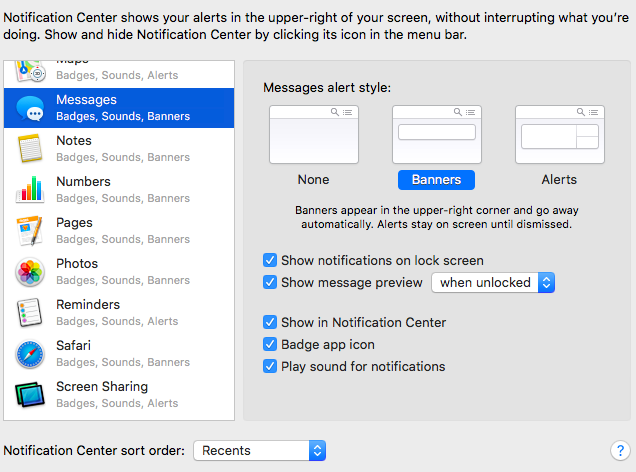Screen dimensions: 636x472
Task: Click the Reminders checklist icon
Action: (x=30, y=313)
